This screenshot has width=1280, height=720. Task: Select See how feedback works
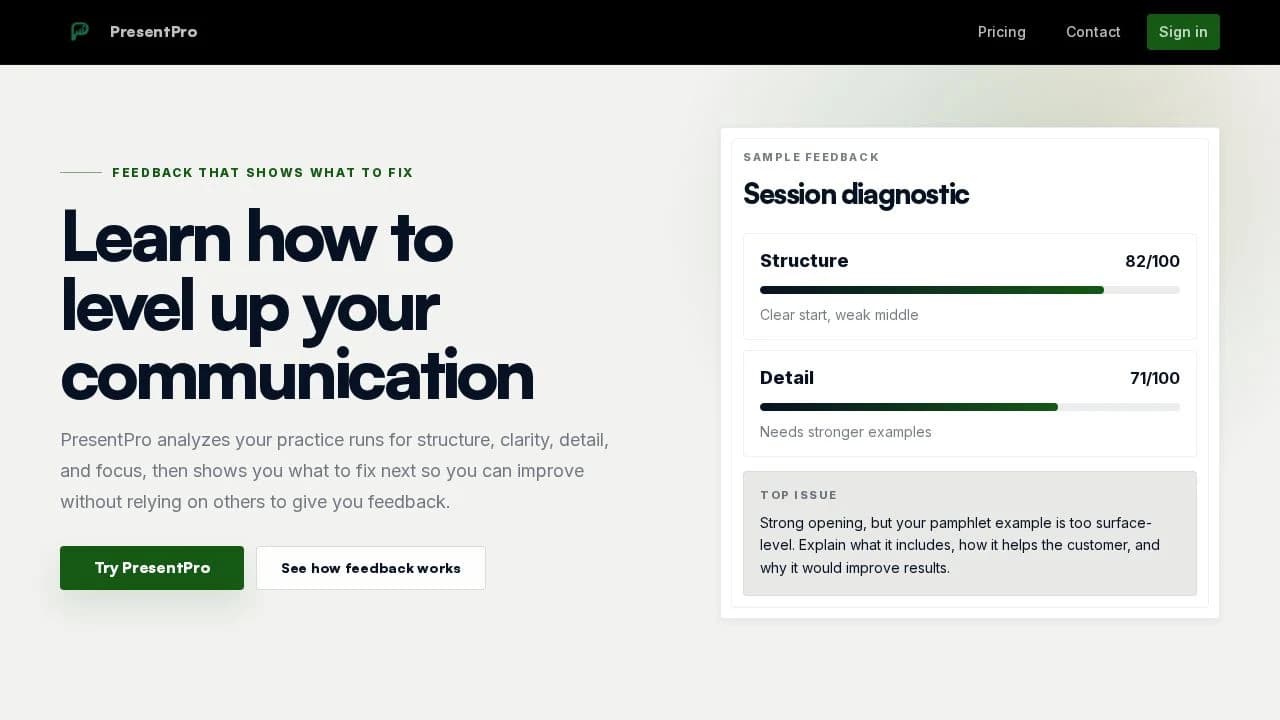click(x=371, y=568)
